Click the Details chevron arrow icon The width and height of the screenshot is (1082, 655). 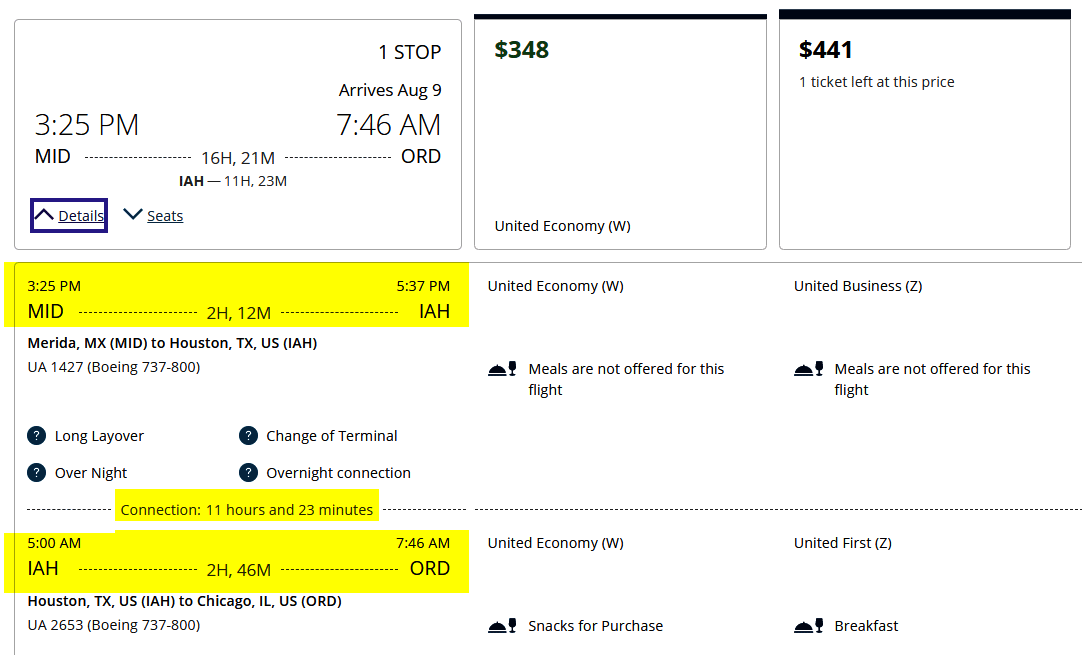pyautogui.click(x=43, y=215)
